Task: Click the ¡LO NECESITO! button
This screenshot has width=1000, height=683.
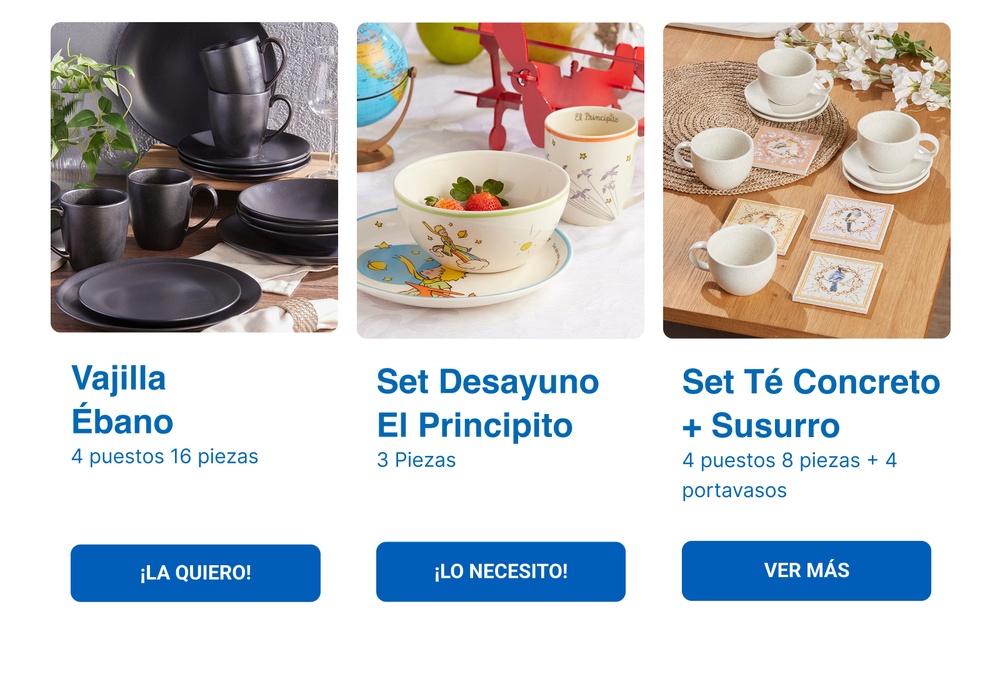Action: 501,571
